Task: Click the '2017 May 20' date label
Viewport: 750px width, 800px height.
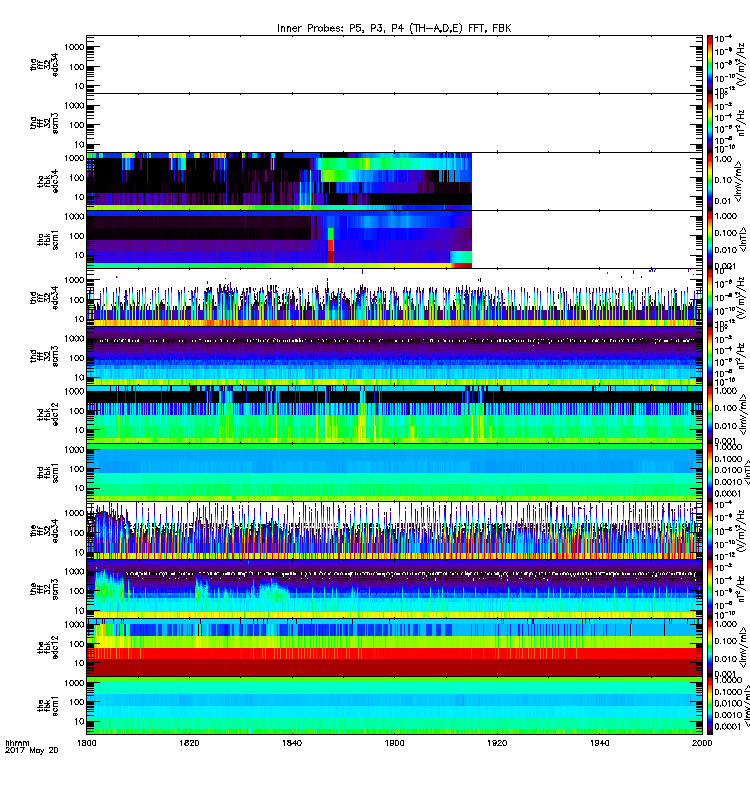Action: tap(32, 750)
